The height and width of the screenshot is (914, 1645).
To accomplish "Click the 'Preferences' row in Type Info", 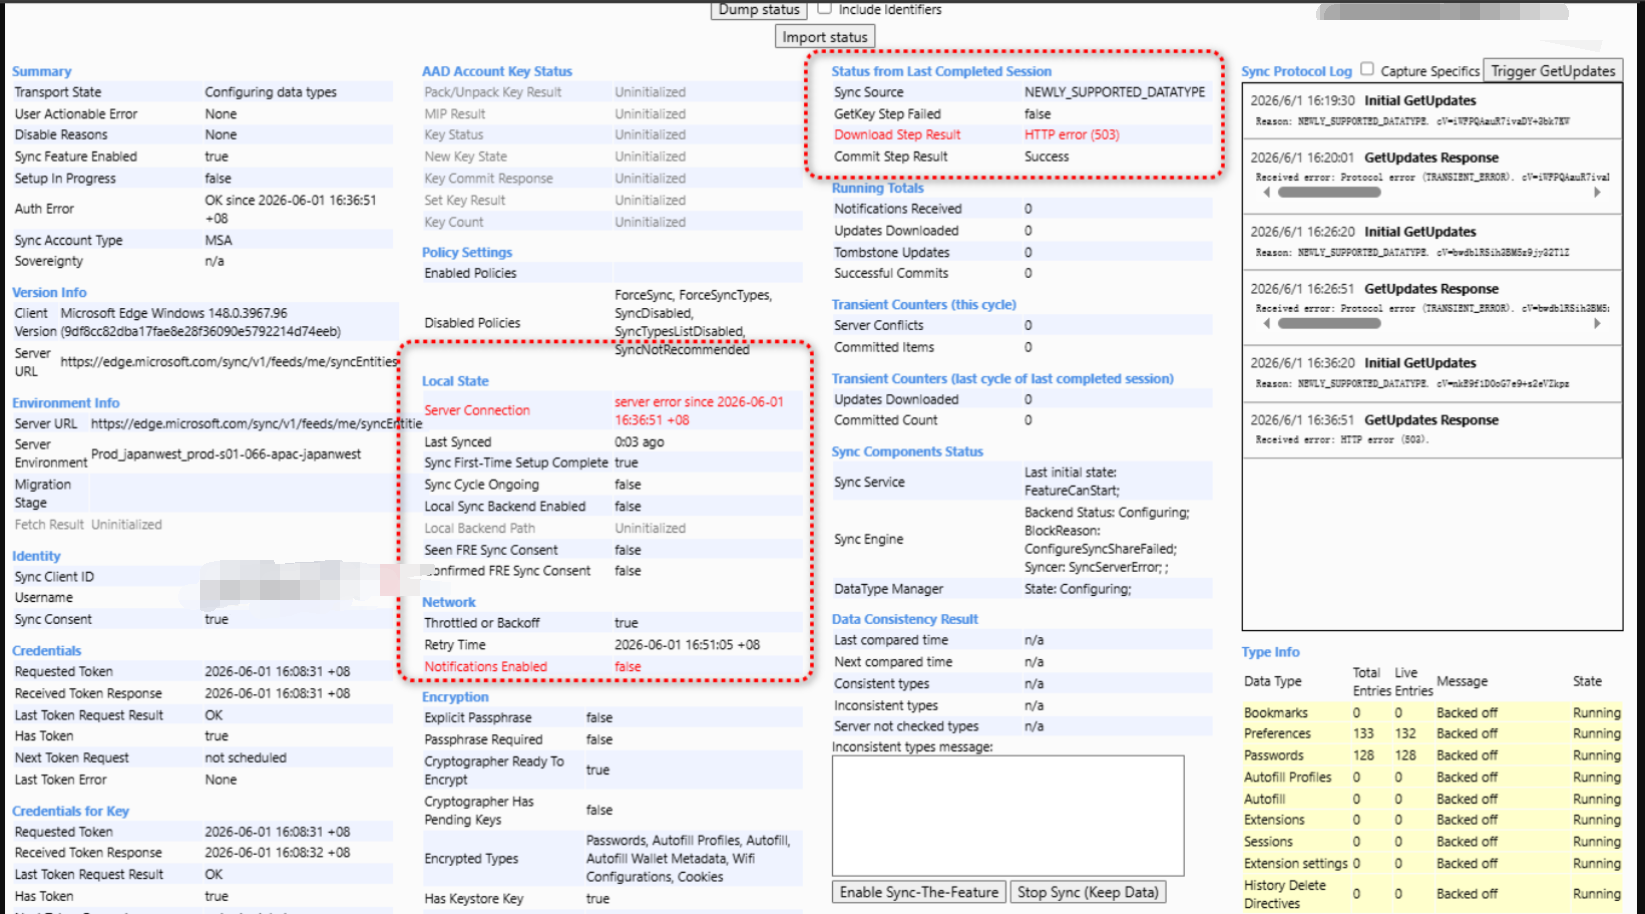I will 1432,734.
